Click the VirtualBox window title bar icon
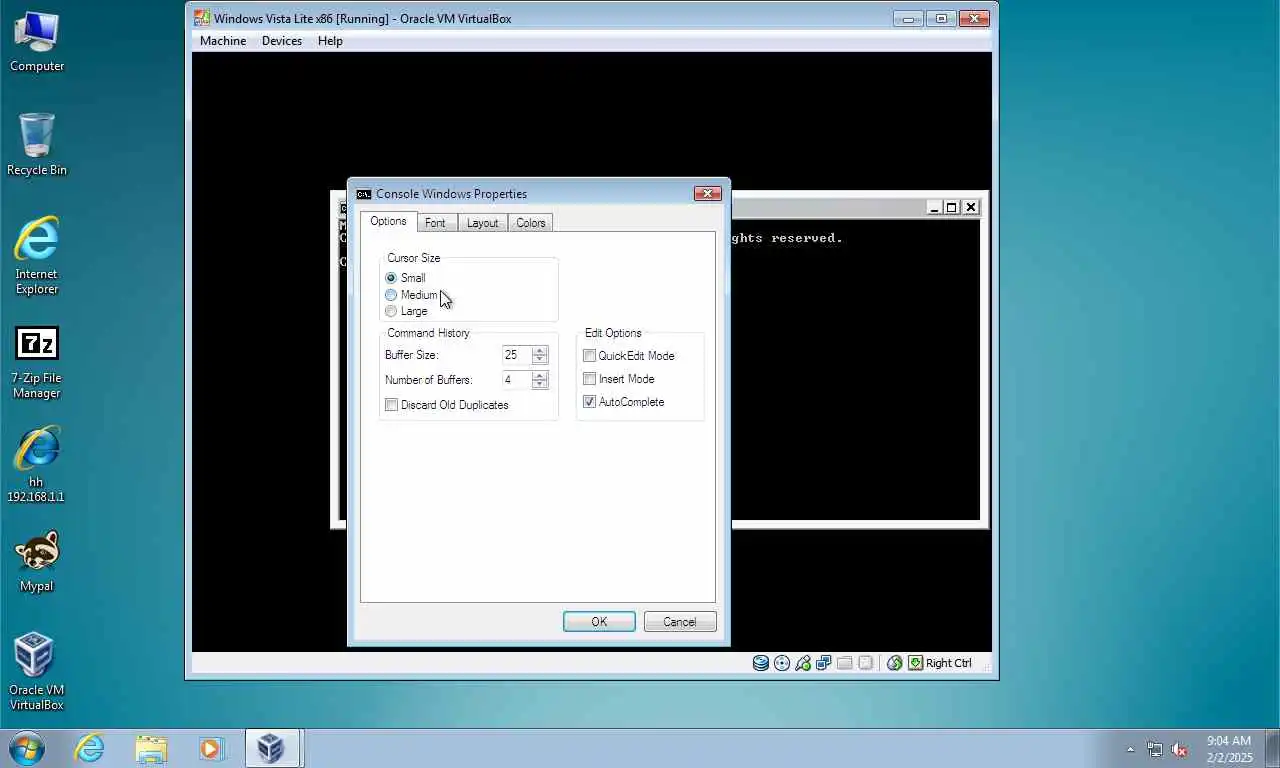Screen dimensions: 1280x768 [201, 18]
